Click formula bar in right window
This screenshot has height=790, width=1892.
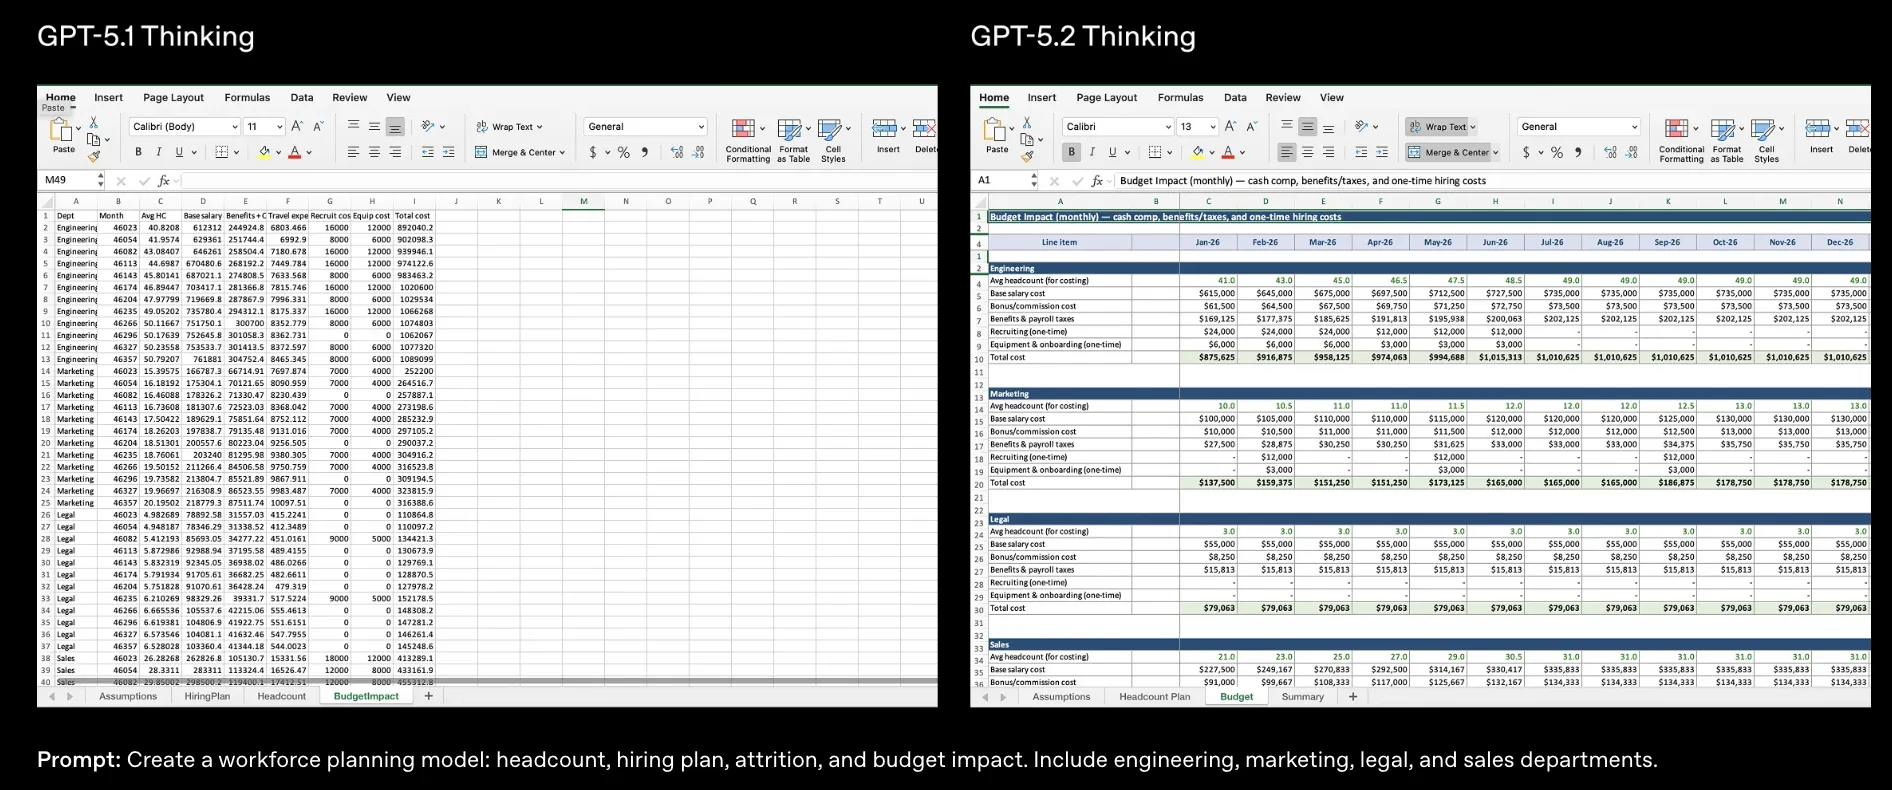tap(1490, 181)
